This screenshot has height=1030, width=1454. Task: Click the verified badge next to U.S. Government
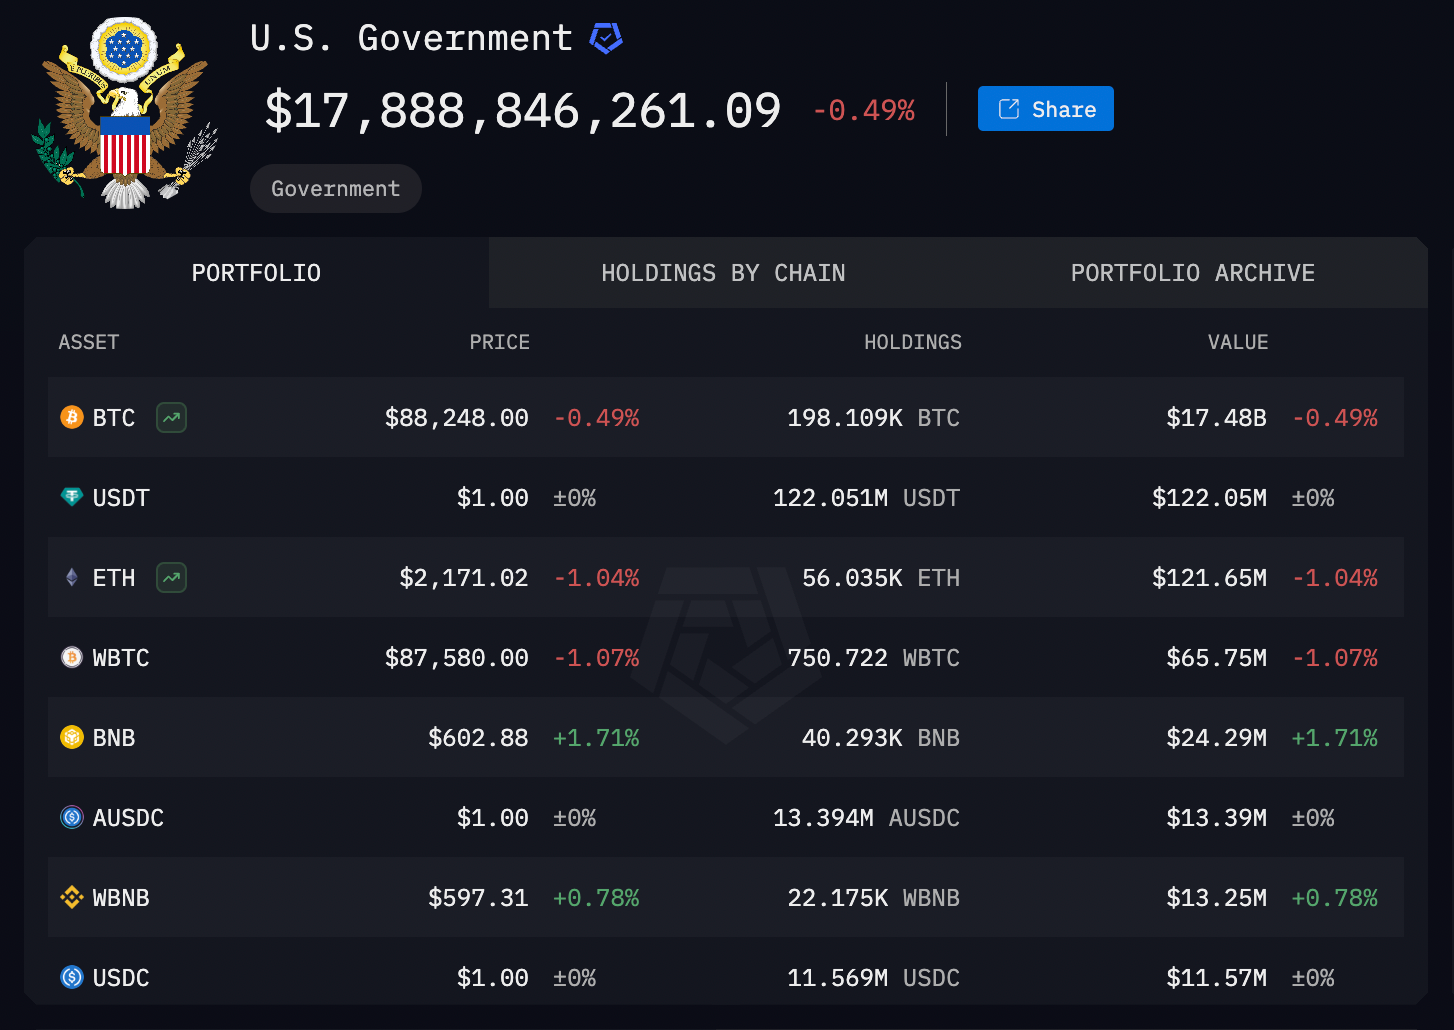pos(606,38)
